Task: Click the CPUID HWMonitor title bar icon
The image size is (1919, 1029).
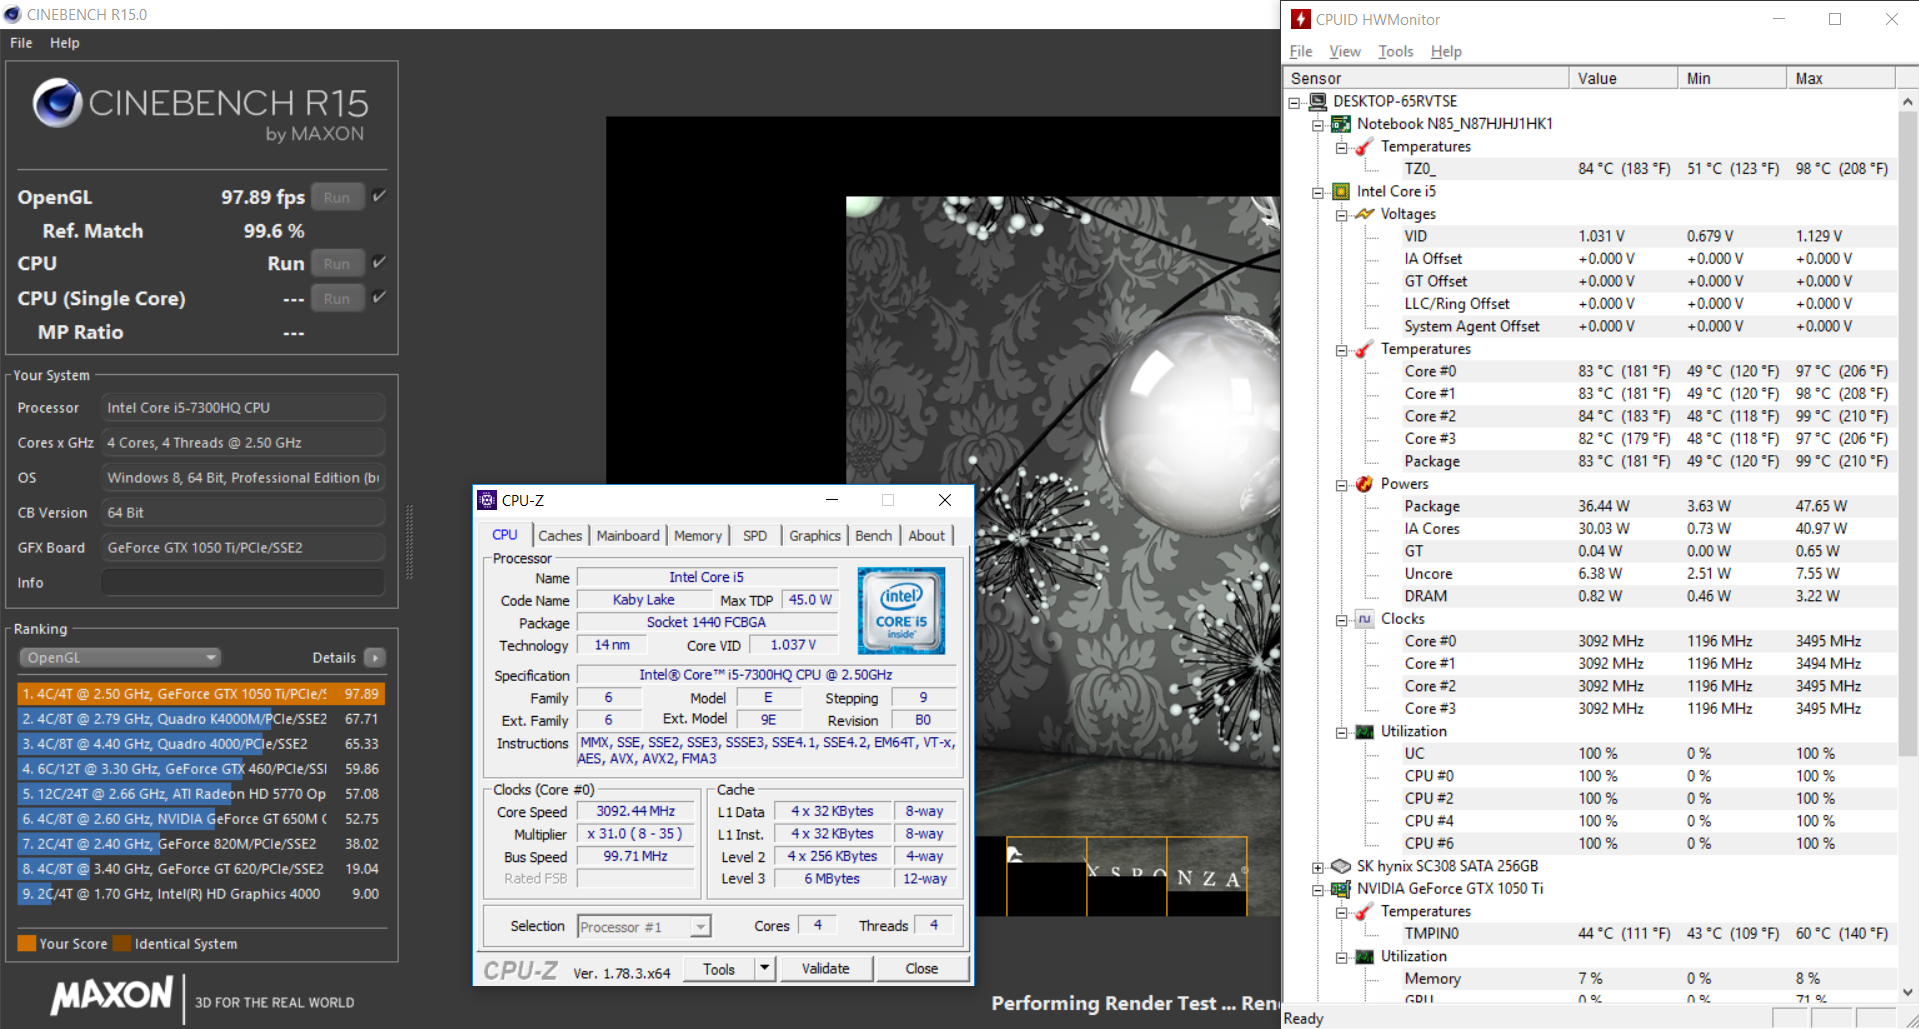Action: [1301, 19]
